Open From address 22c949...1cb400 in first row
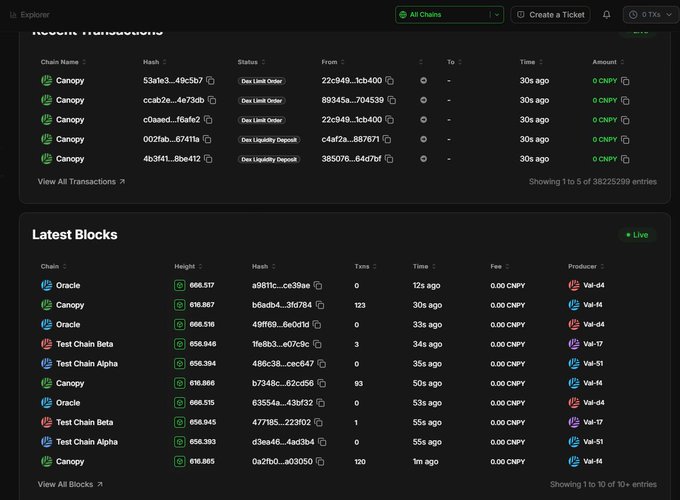The width and height of the screenshot is (680, 500). click(x=352, y=81)
